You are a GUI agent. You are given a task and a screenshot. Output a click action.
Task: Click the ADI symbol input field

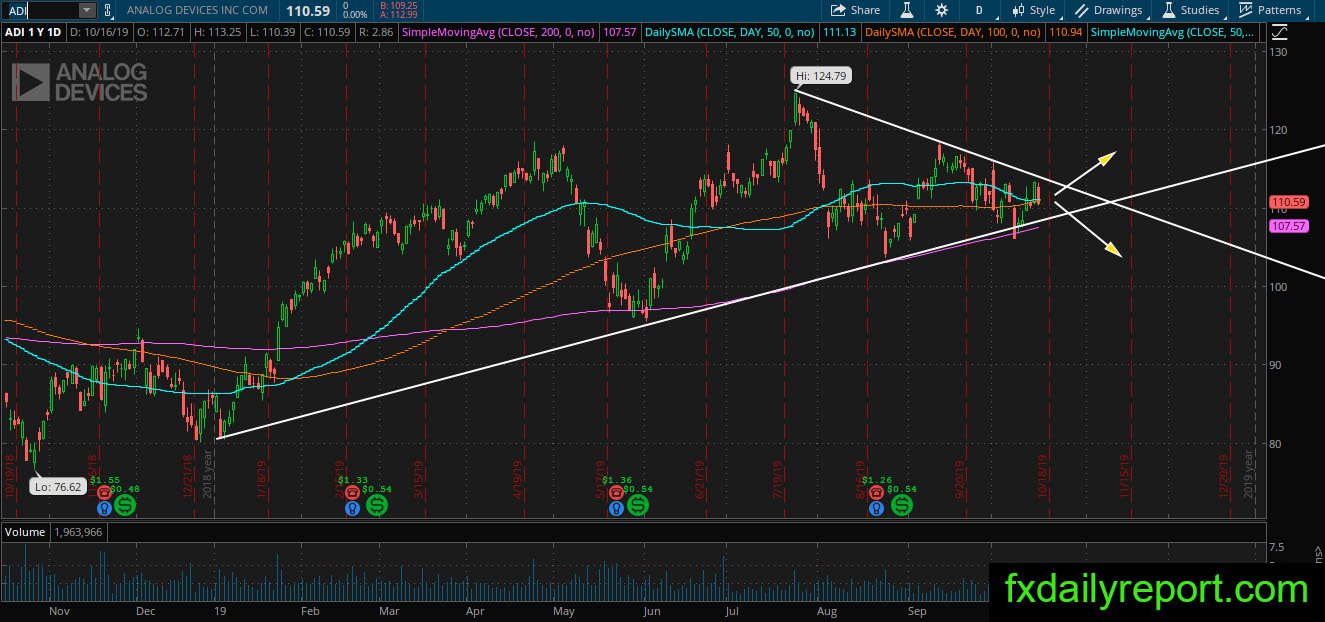point(41,10)
